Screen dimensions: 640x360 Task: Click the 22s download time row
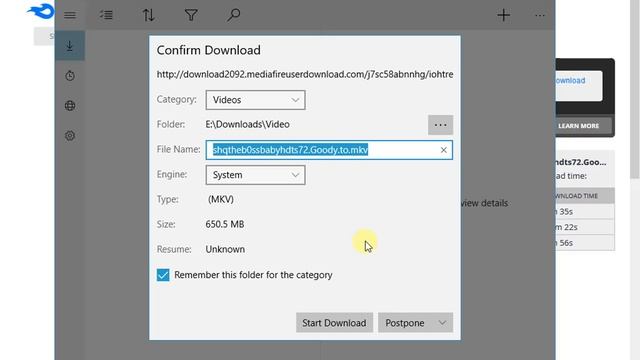(585, 227)
